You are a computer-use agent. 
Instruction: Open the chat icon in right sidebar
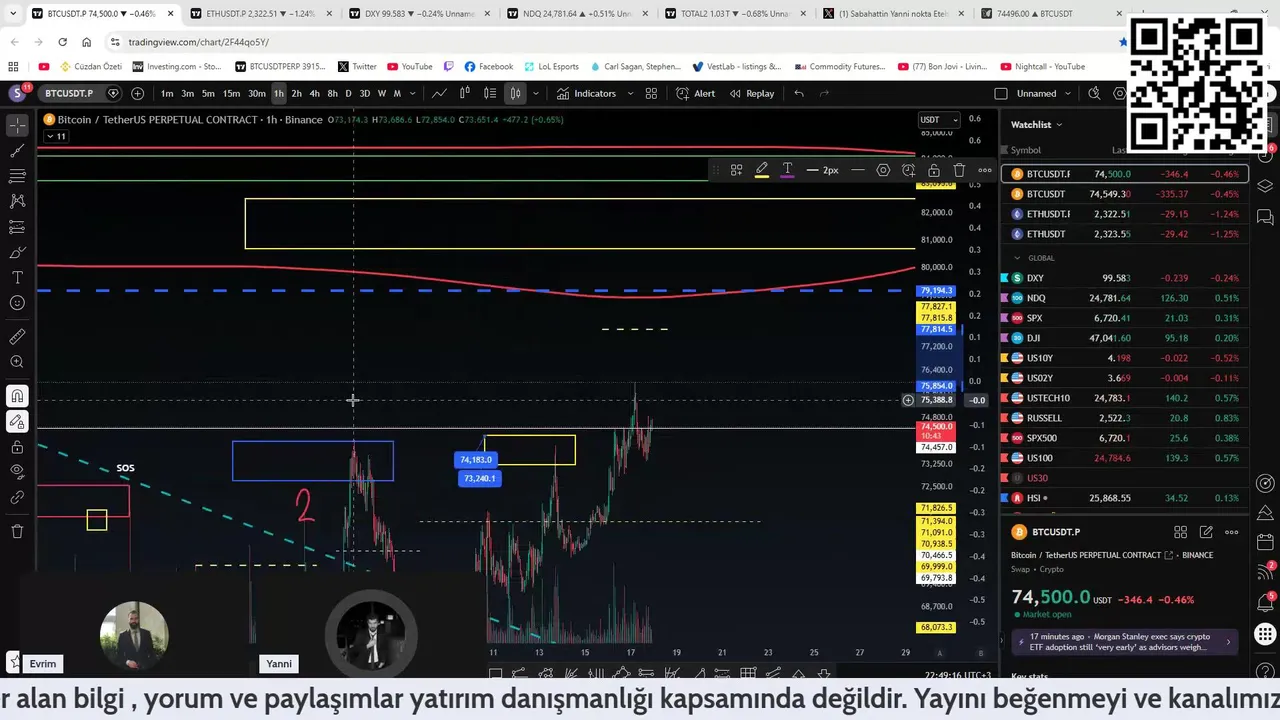coord(1265,217)
